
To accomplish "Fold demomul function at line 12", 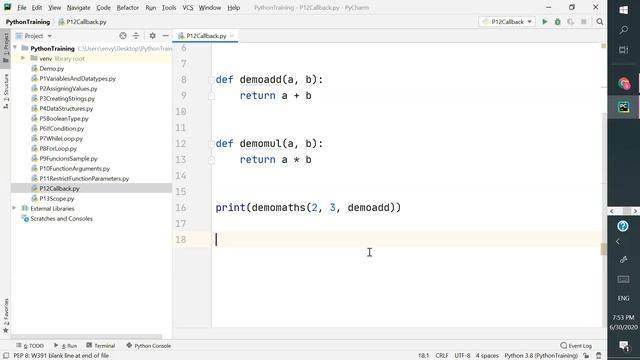I will point(211,144).
